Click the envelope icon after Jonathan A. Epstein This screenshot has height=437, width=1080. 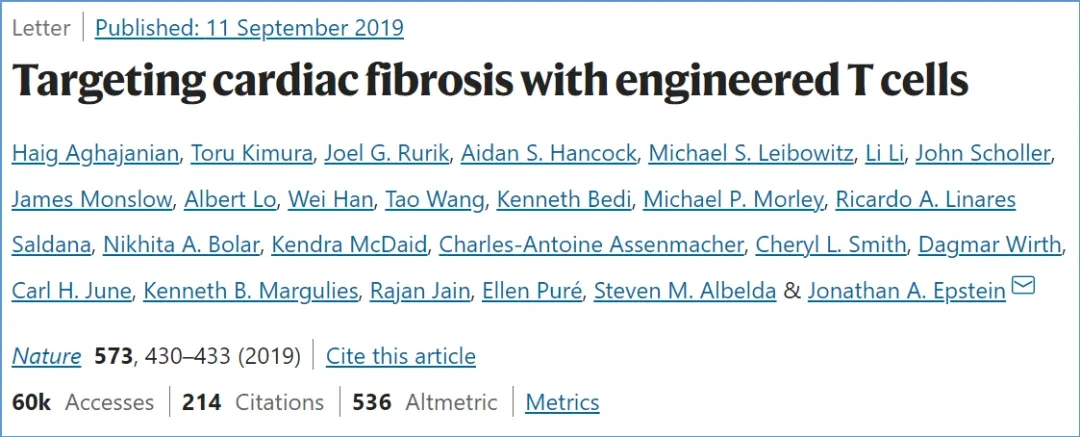coord(1024,285)
